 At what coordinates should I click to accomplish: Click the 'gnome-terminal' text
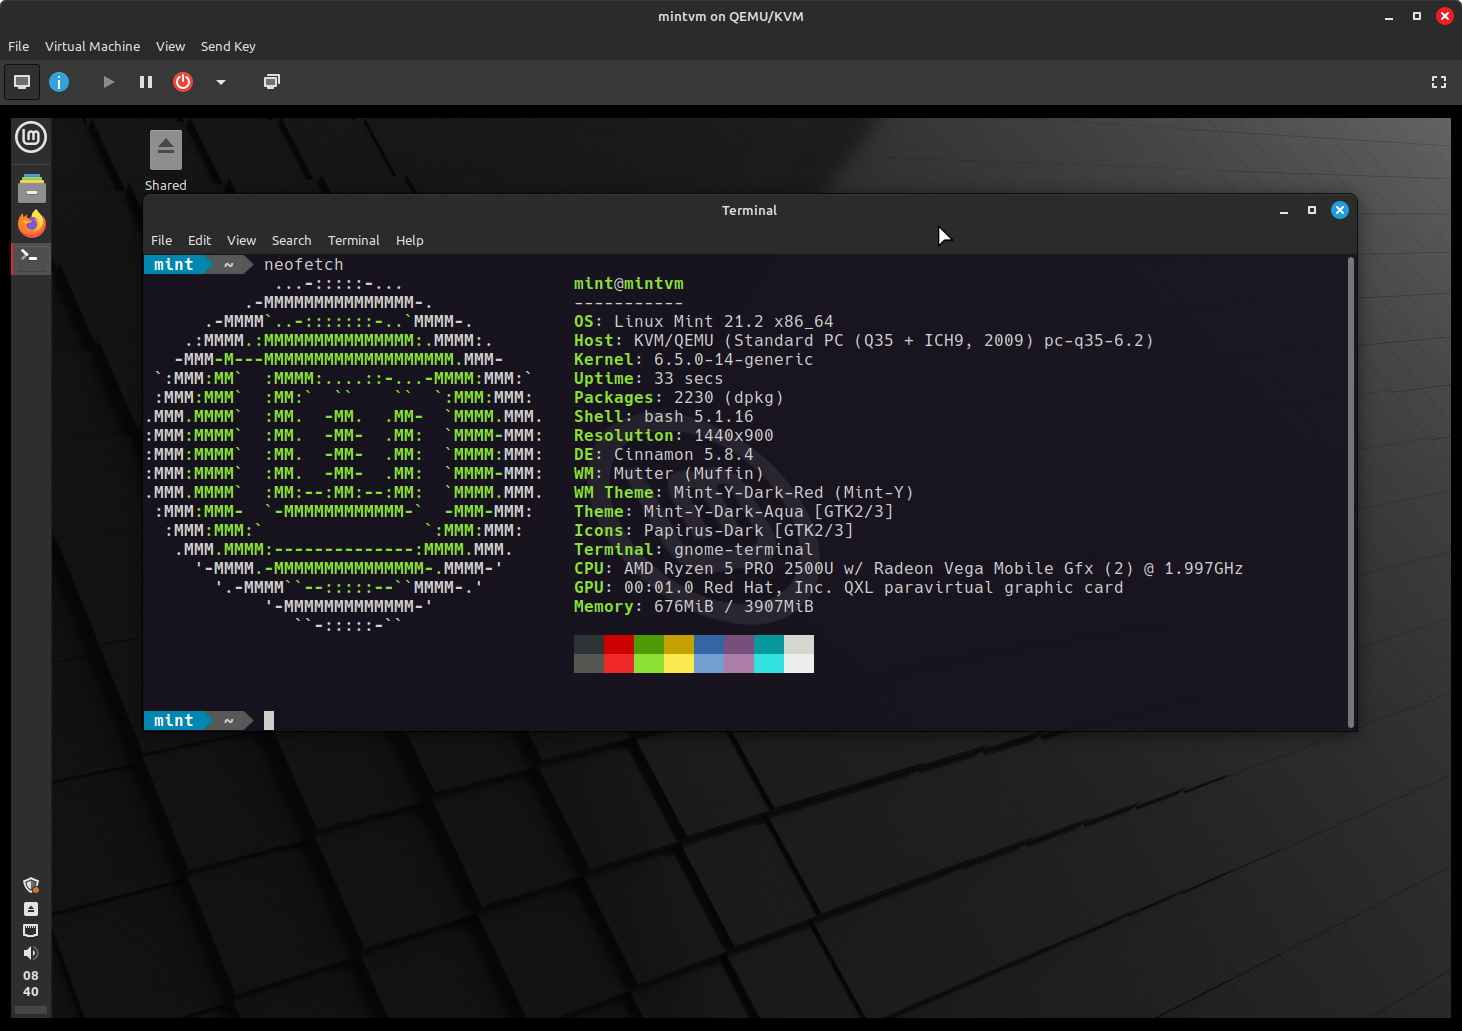pos(744,550)
